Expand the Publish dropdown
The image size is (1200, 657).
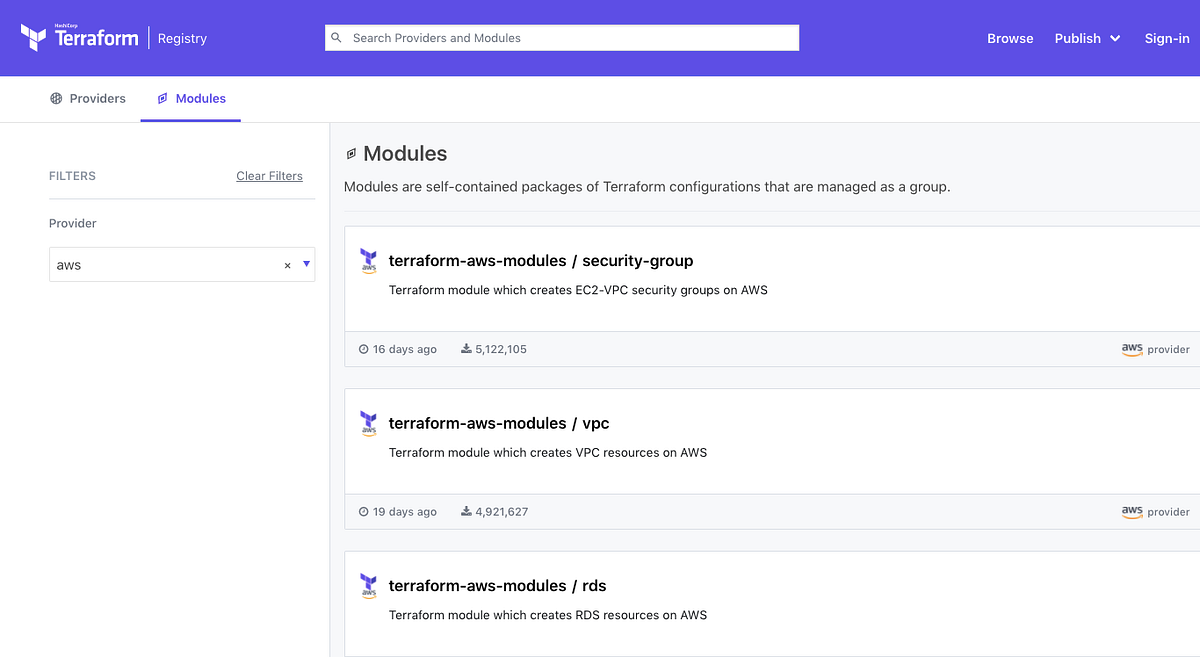pyautogui.click(x=1087, y=38)
